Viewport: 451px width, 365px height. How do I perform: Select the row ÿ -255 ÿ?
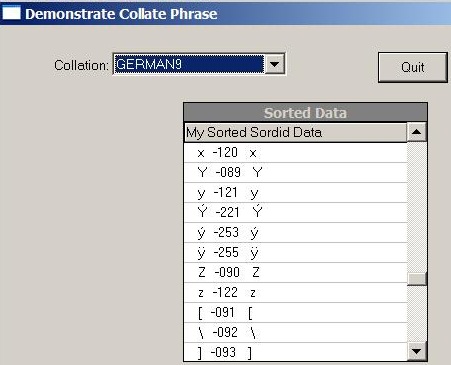tap(296, 253)
